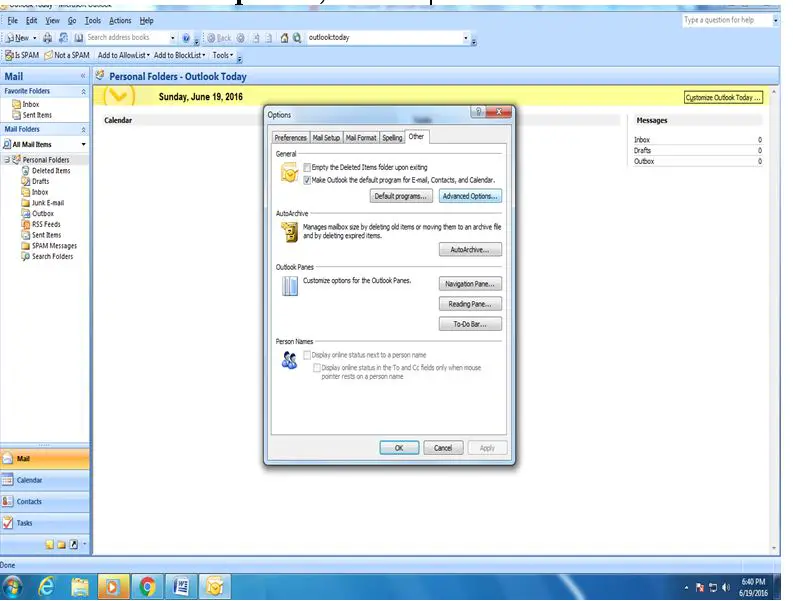Open Microsoft Word from the taskbar
Image resolution: width=793 pixels, height=601 pixels.
[x=181, y=587]
